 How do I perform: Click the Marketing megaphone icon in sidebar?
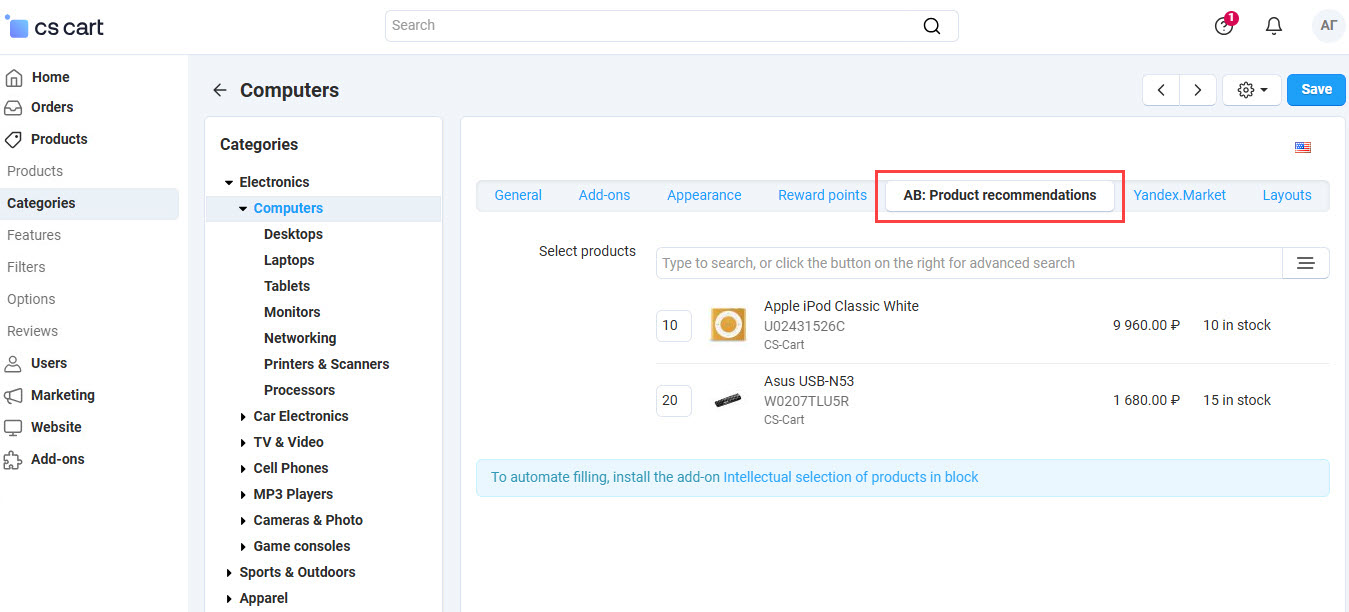coord(14,395)
